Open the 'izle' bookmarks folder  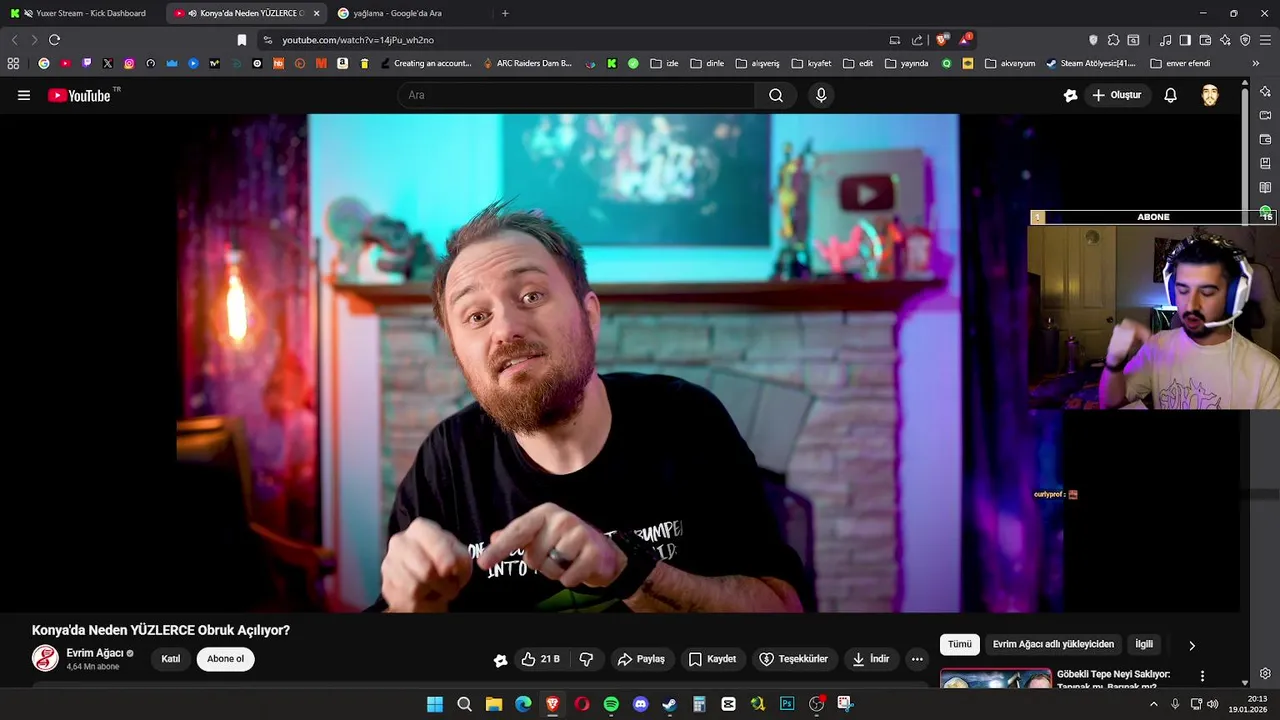664,63
